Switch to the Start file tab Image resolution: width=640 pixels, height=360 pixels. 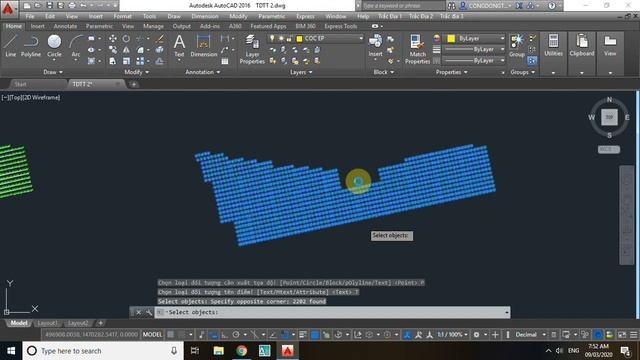tap(20, 84)
